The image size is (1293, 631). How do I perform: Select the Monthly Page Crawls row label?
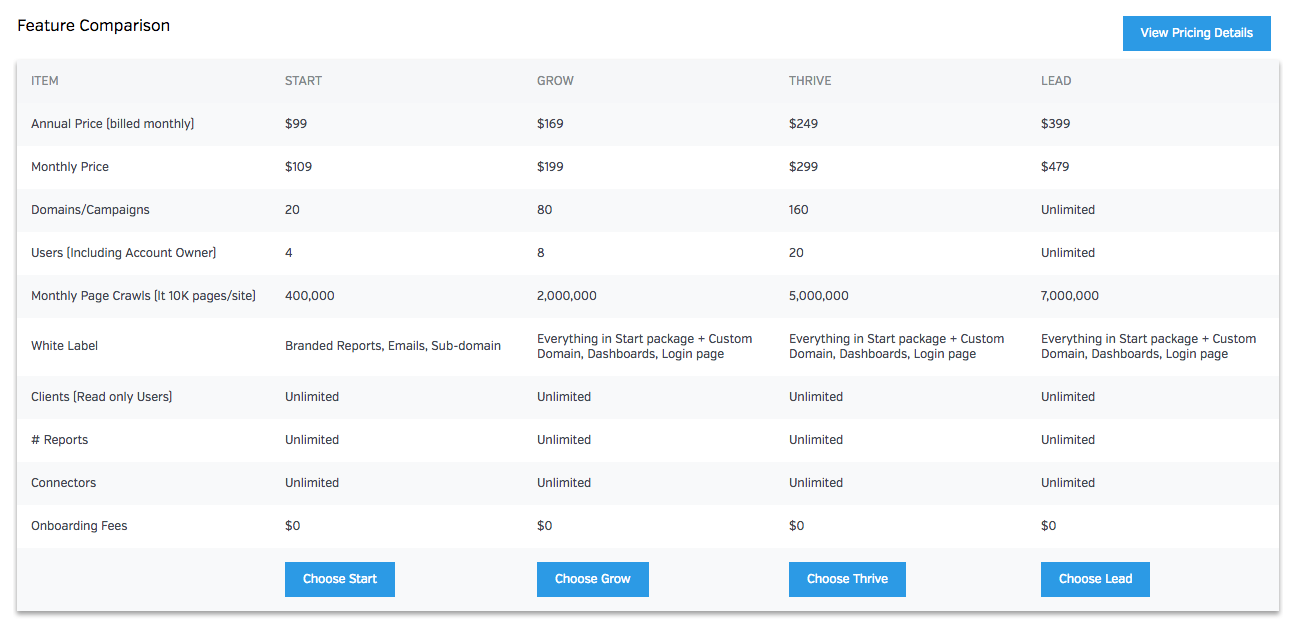click(x=143, y=296)
